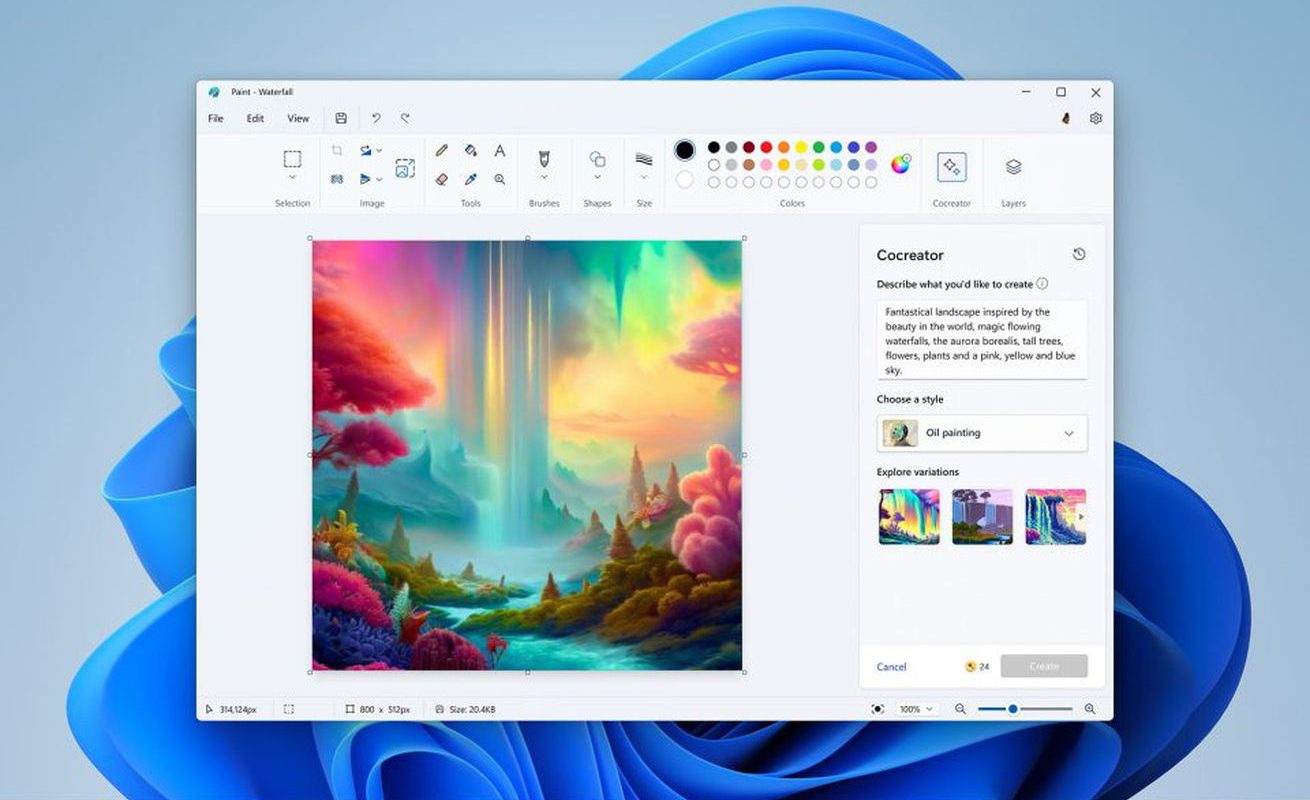Open the File menu

point(216,118)
